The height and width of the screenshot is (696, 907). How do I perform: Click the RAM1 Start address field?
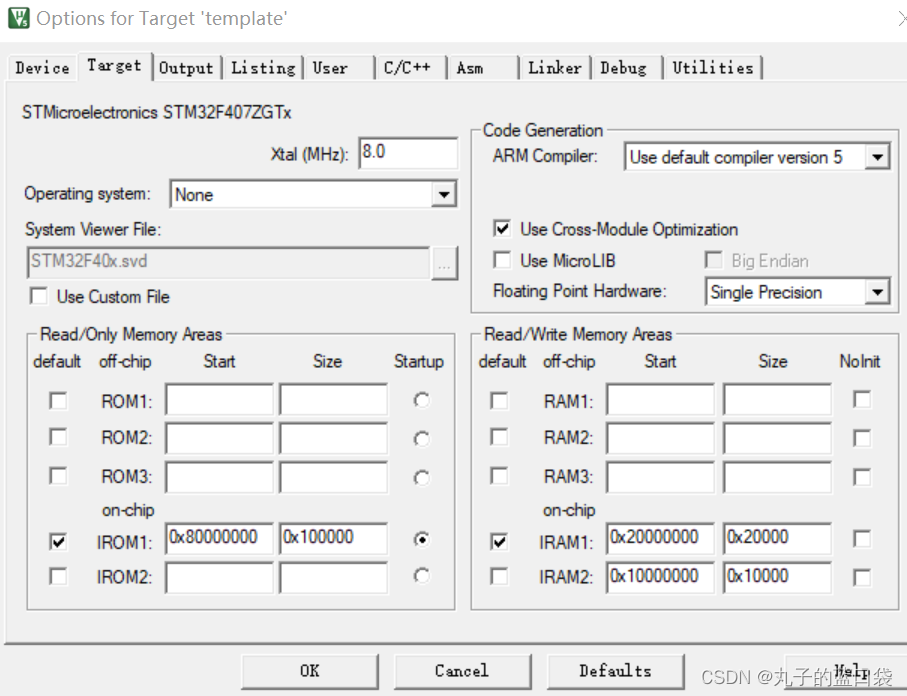click(x=661, y=399)
